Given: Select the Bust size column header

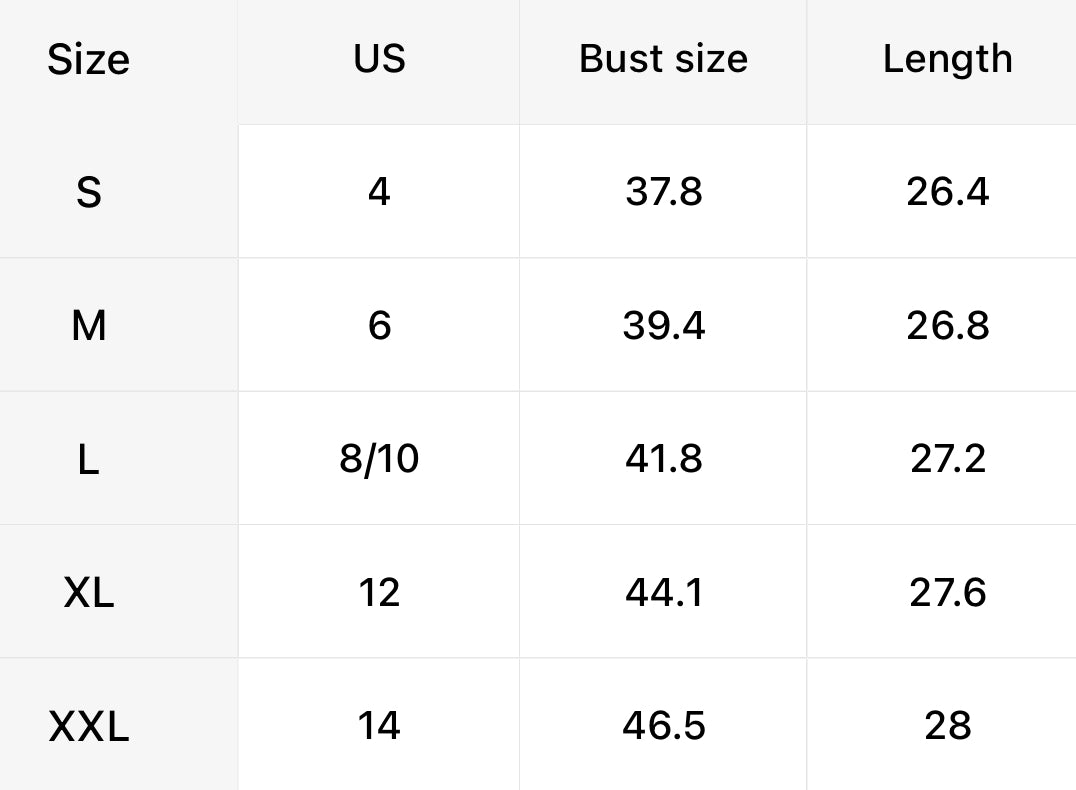Looking at the screenshot, I should point(663,59).
